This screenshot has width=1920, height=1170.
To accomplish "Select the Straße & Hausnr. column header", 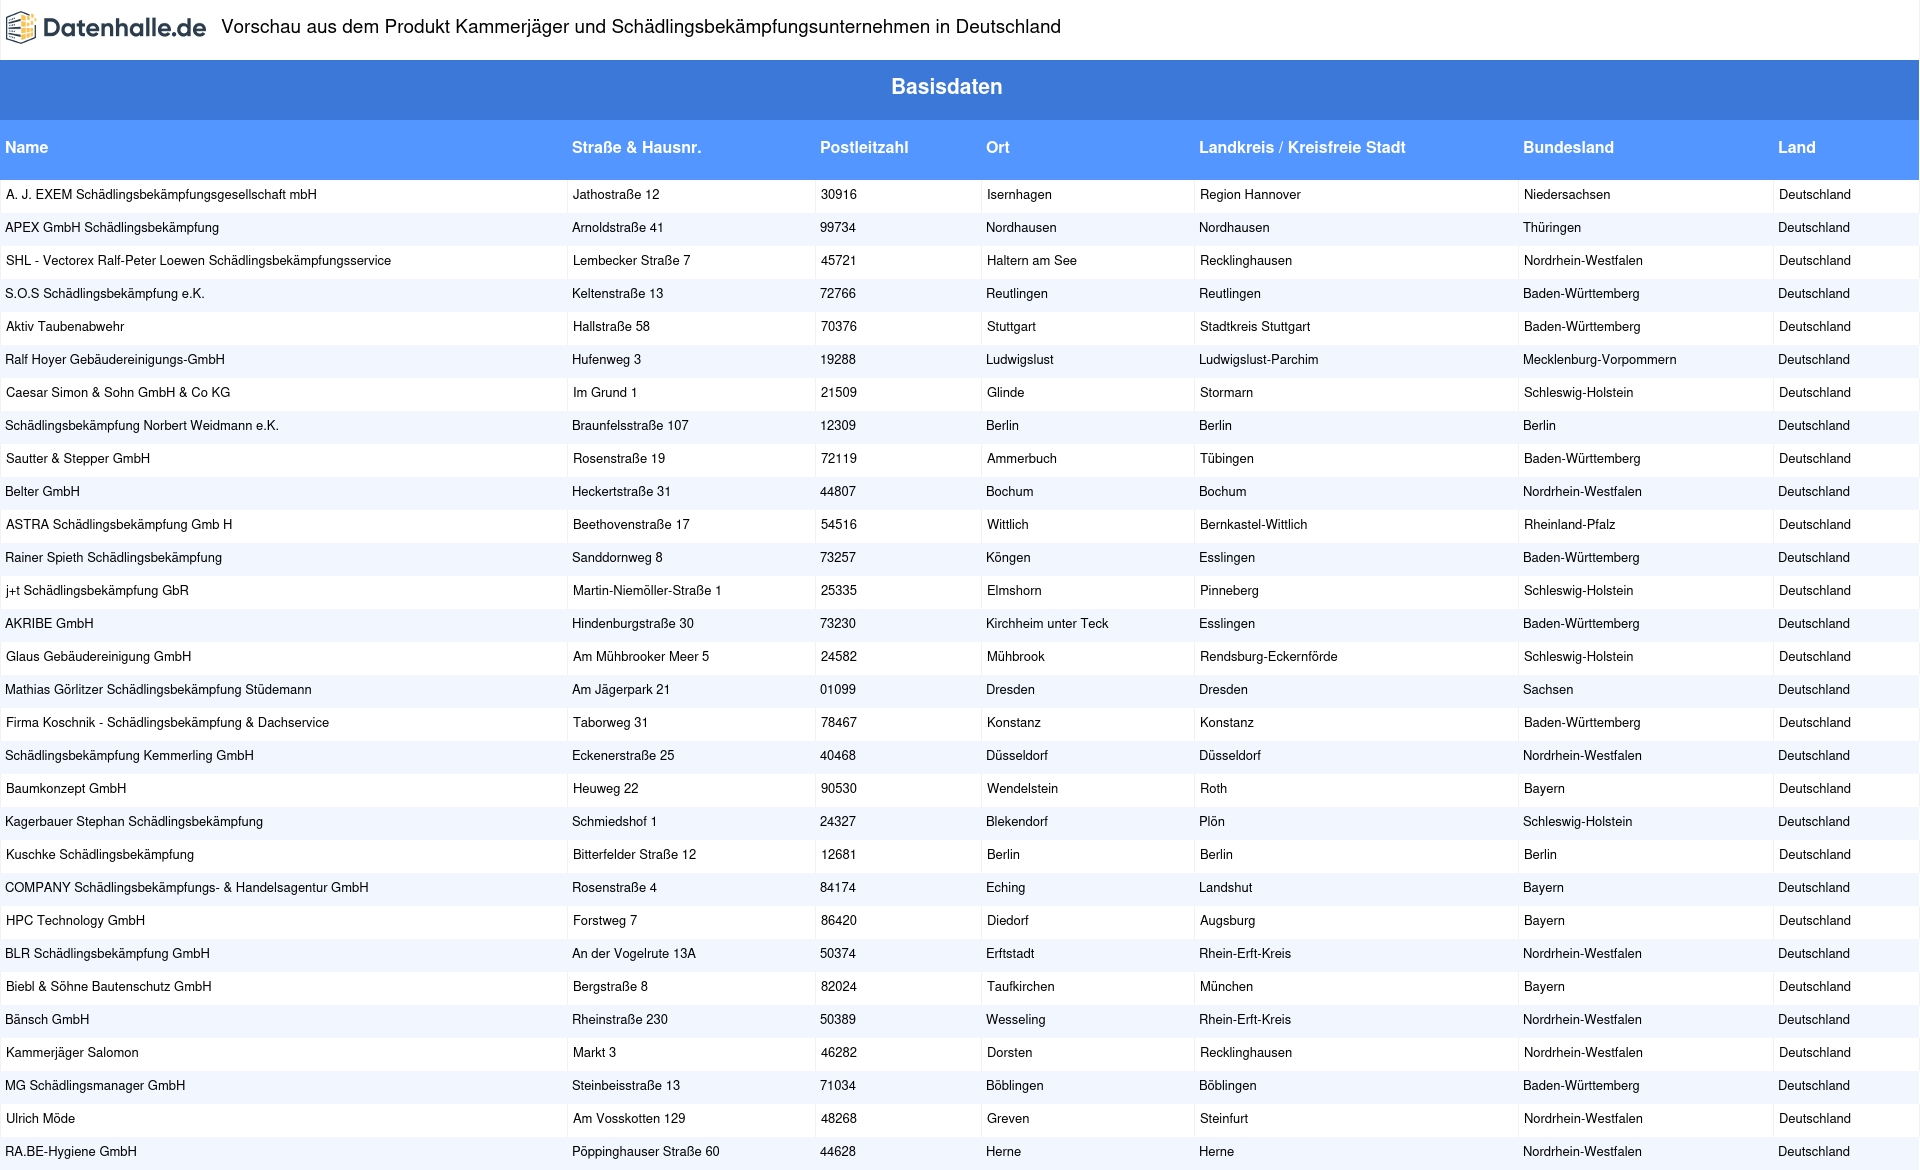I will pyautogui.click(x=636, y=147).
